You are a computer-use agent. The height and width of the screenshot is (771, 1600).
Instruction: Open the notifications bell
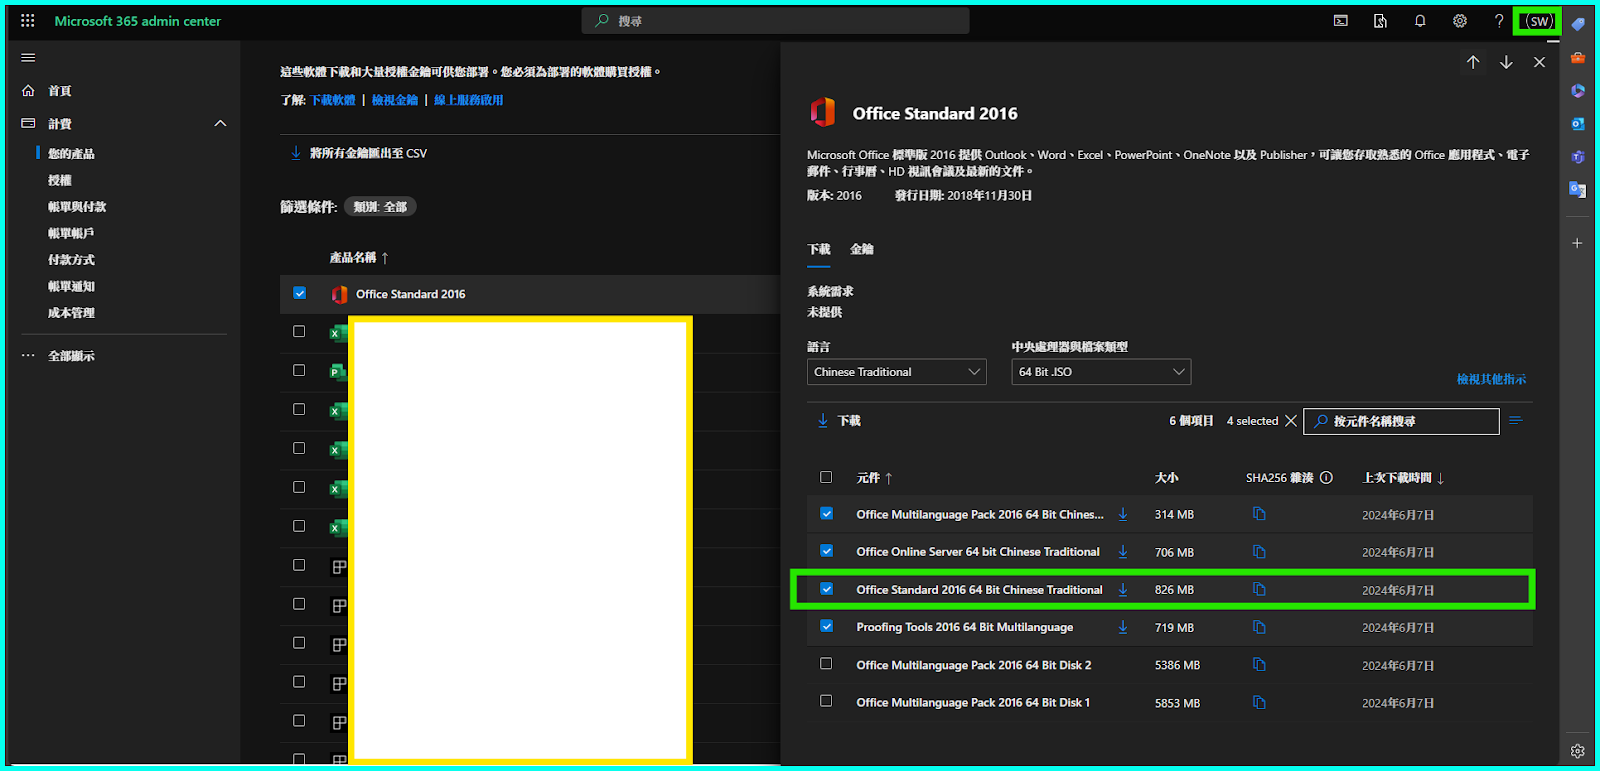coord(1420,20)
